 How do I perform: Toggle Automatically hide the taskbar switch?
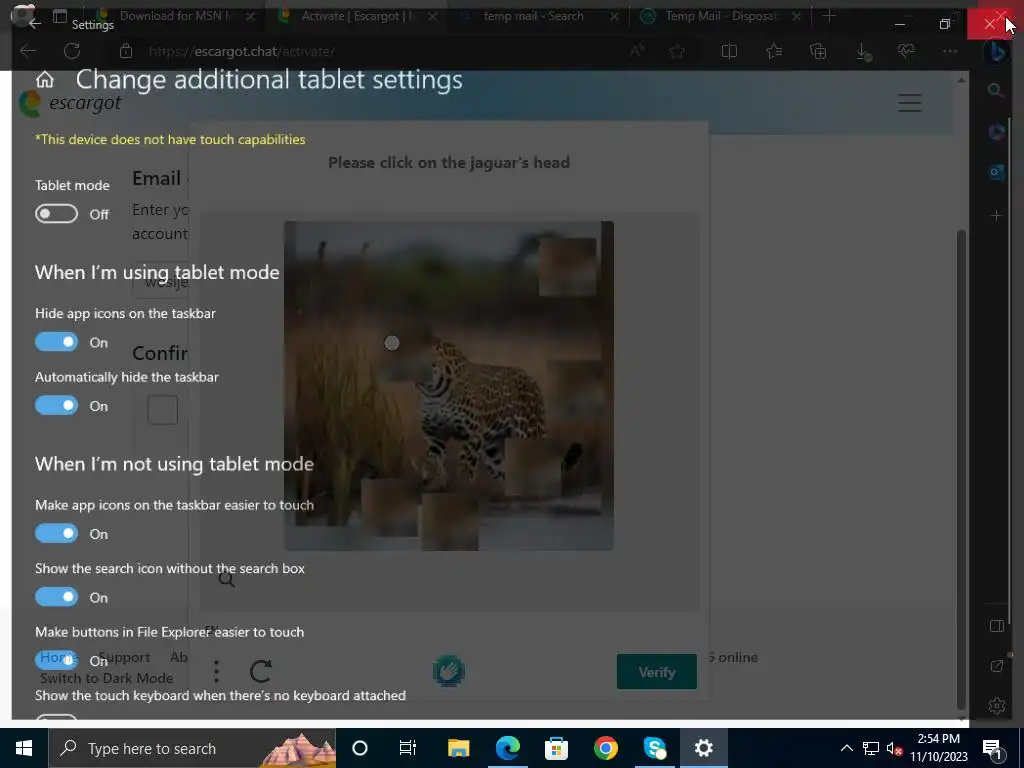56,406
